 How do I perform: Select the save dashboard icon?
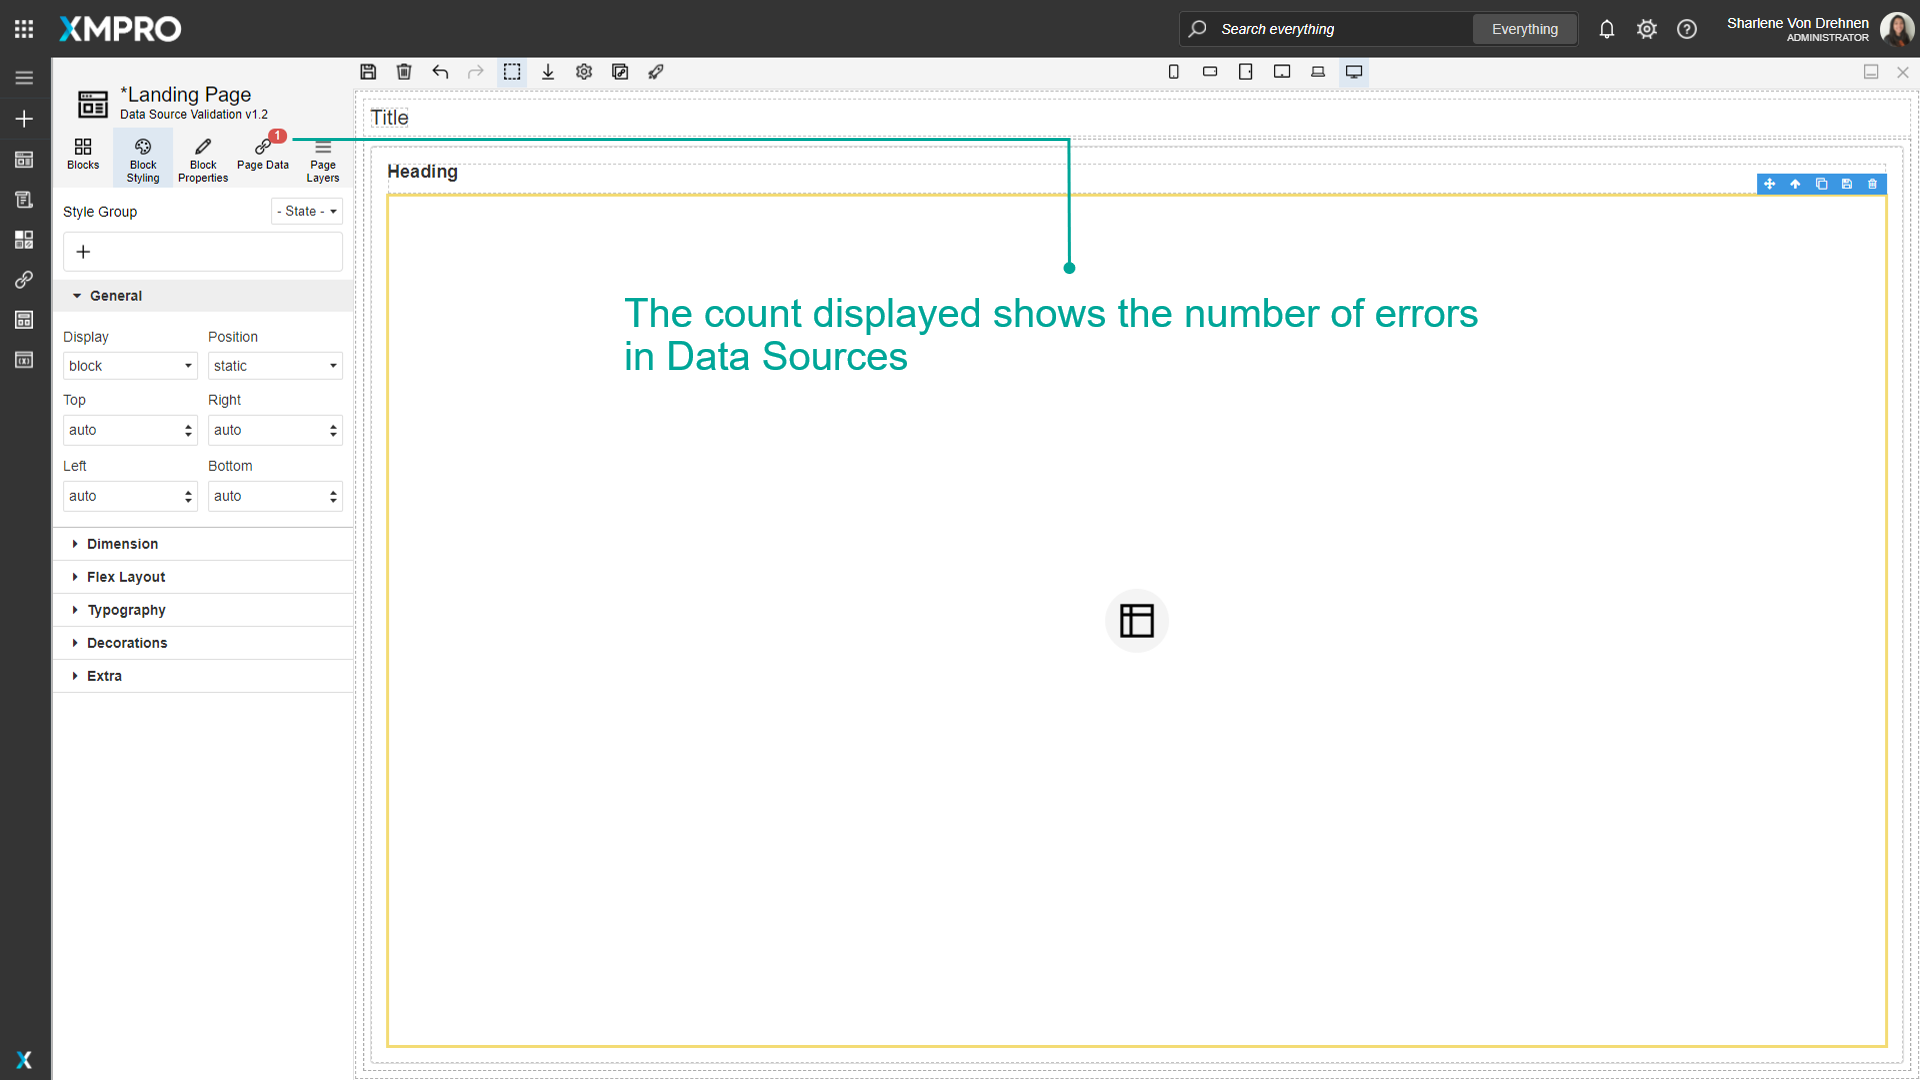(368, 72)
